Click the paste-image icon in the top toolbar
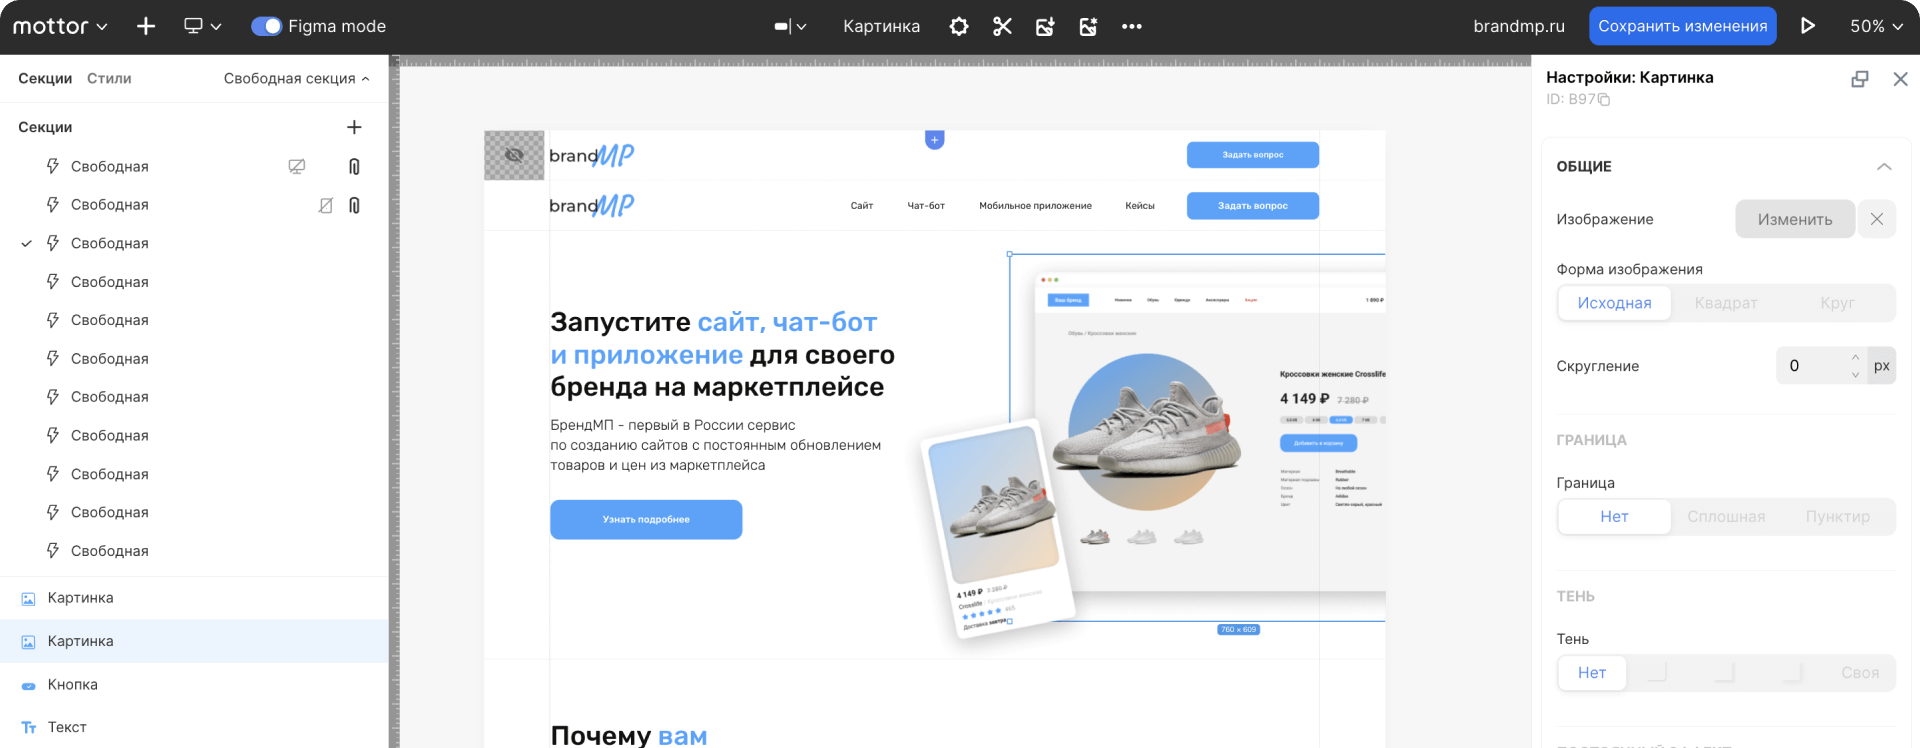 (1088, 26)
